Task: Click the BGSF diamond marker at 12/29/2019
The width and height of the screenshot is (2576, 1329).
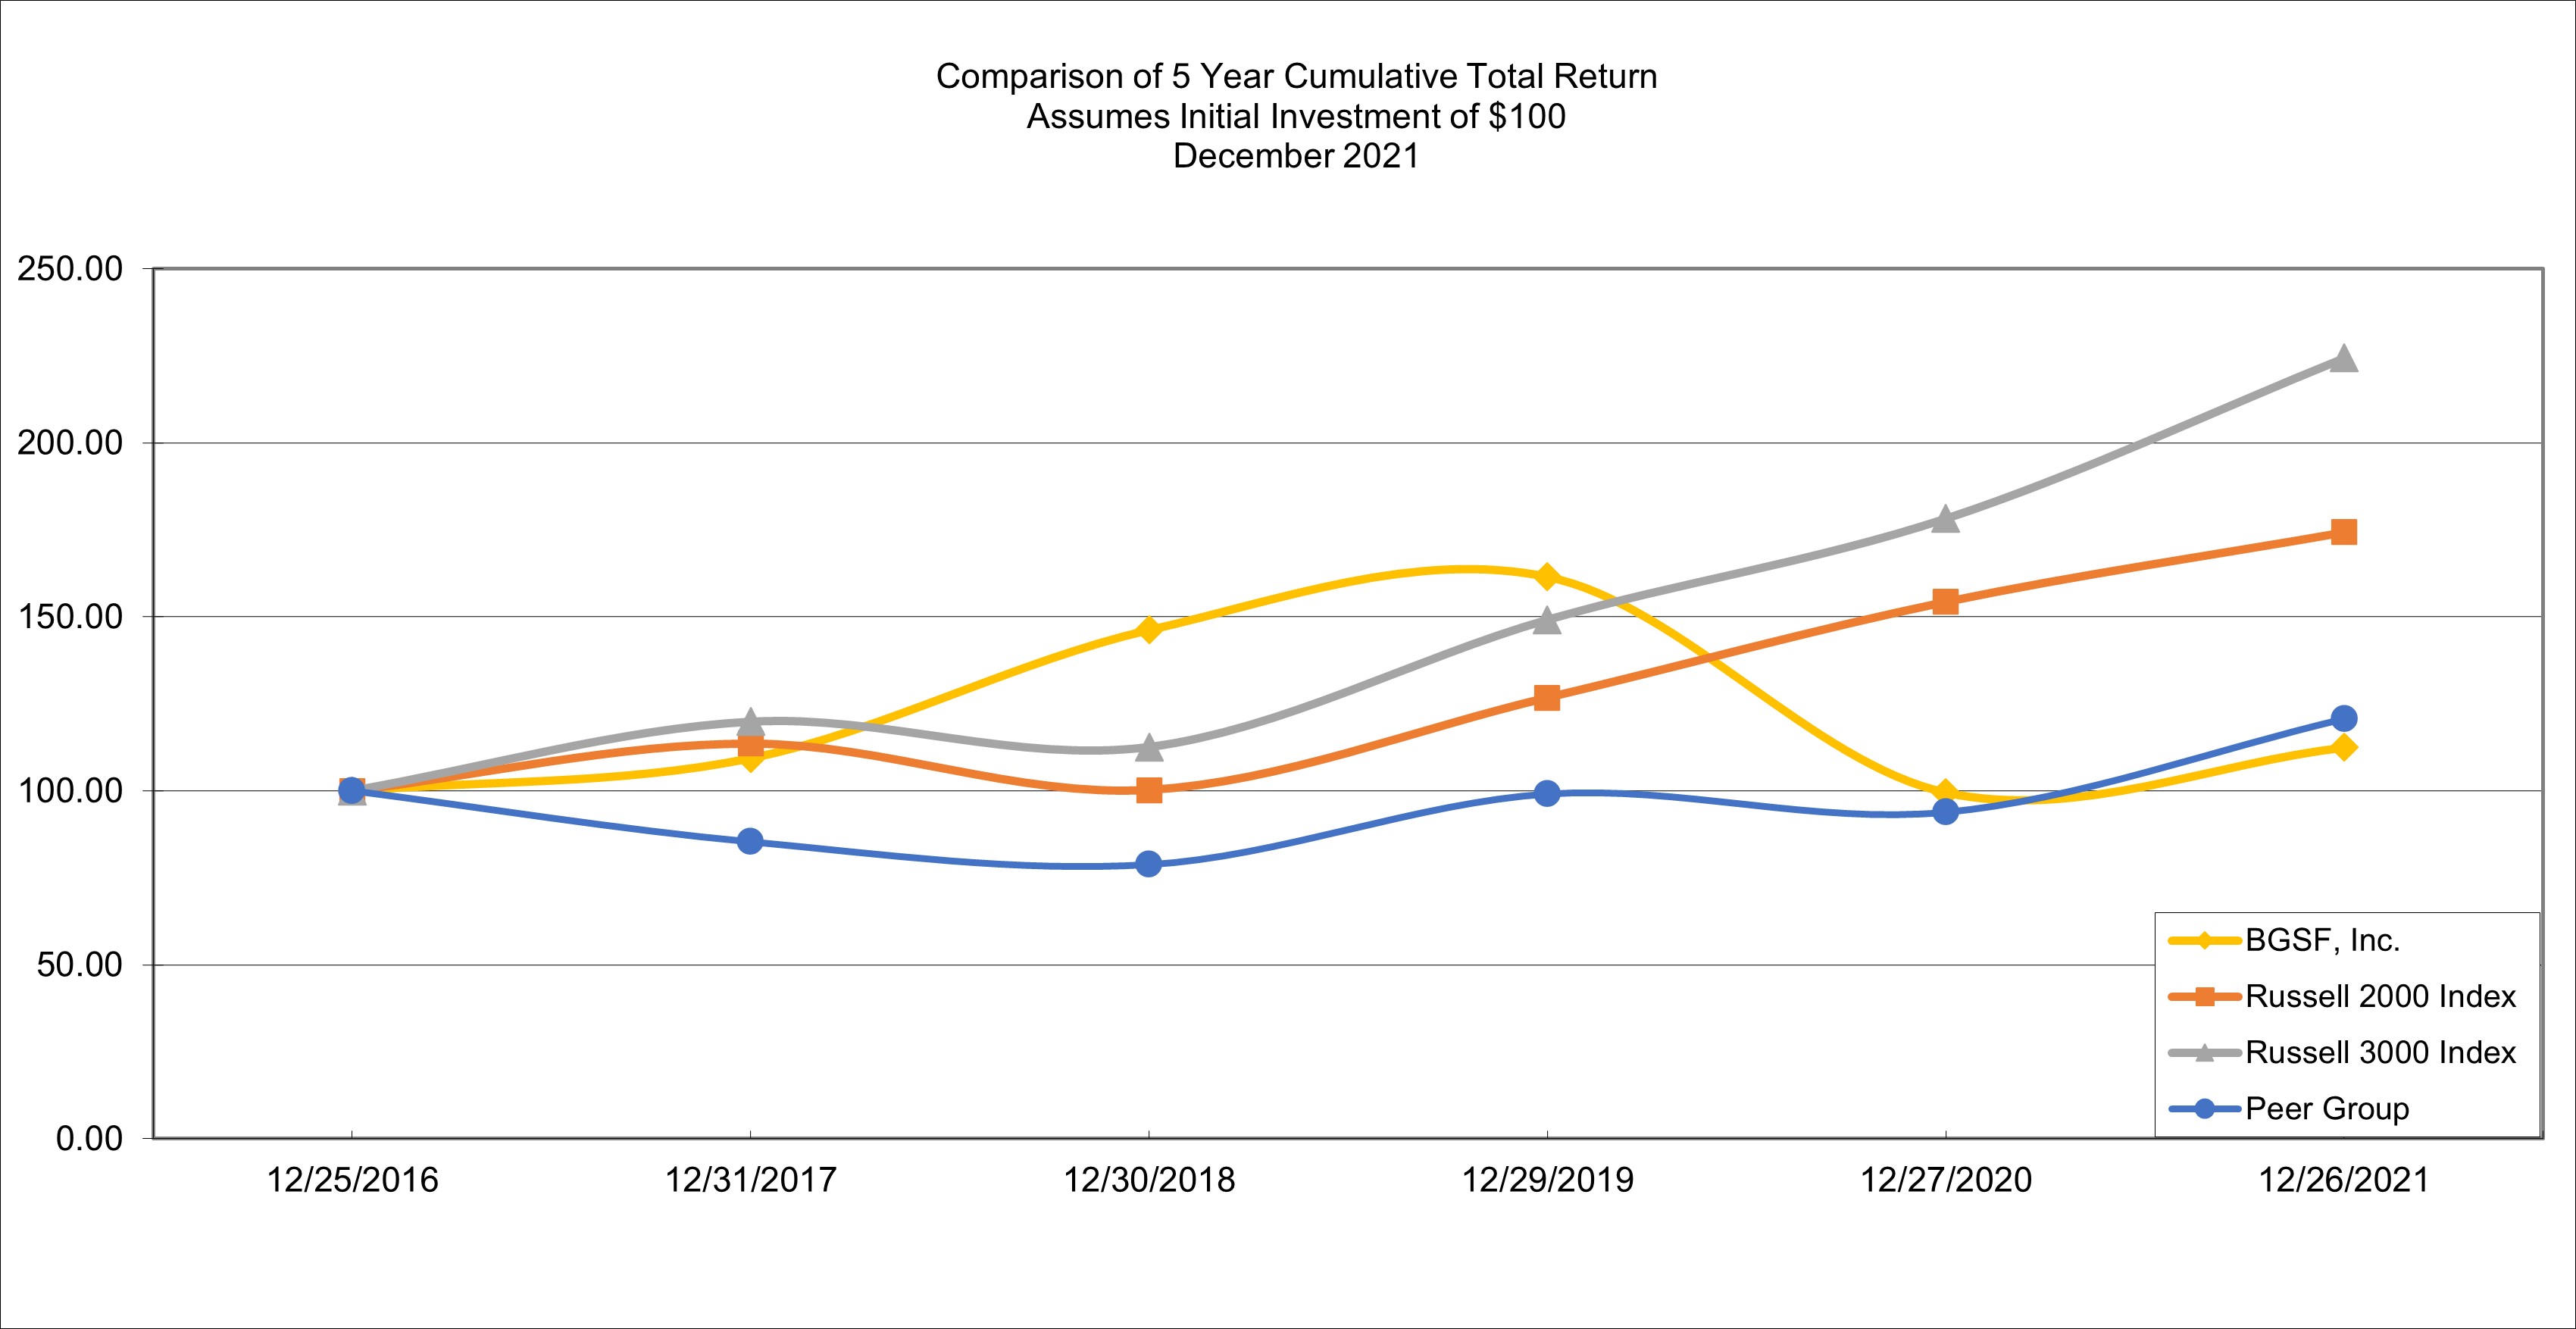Action: click(x=1546, y=577)
